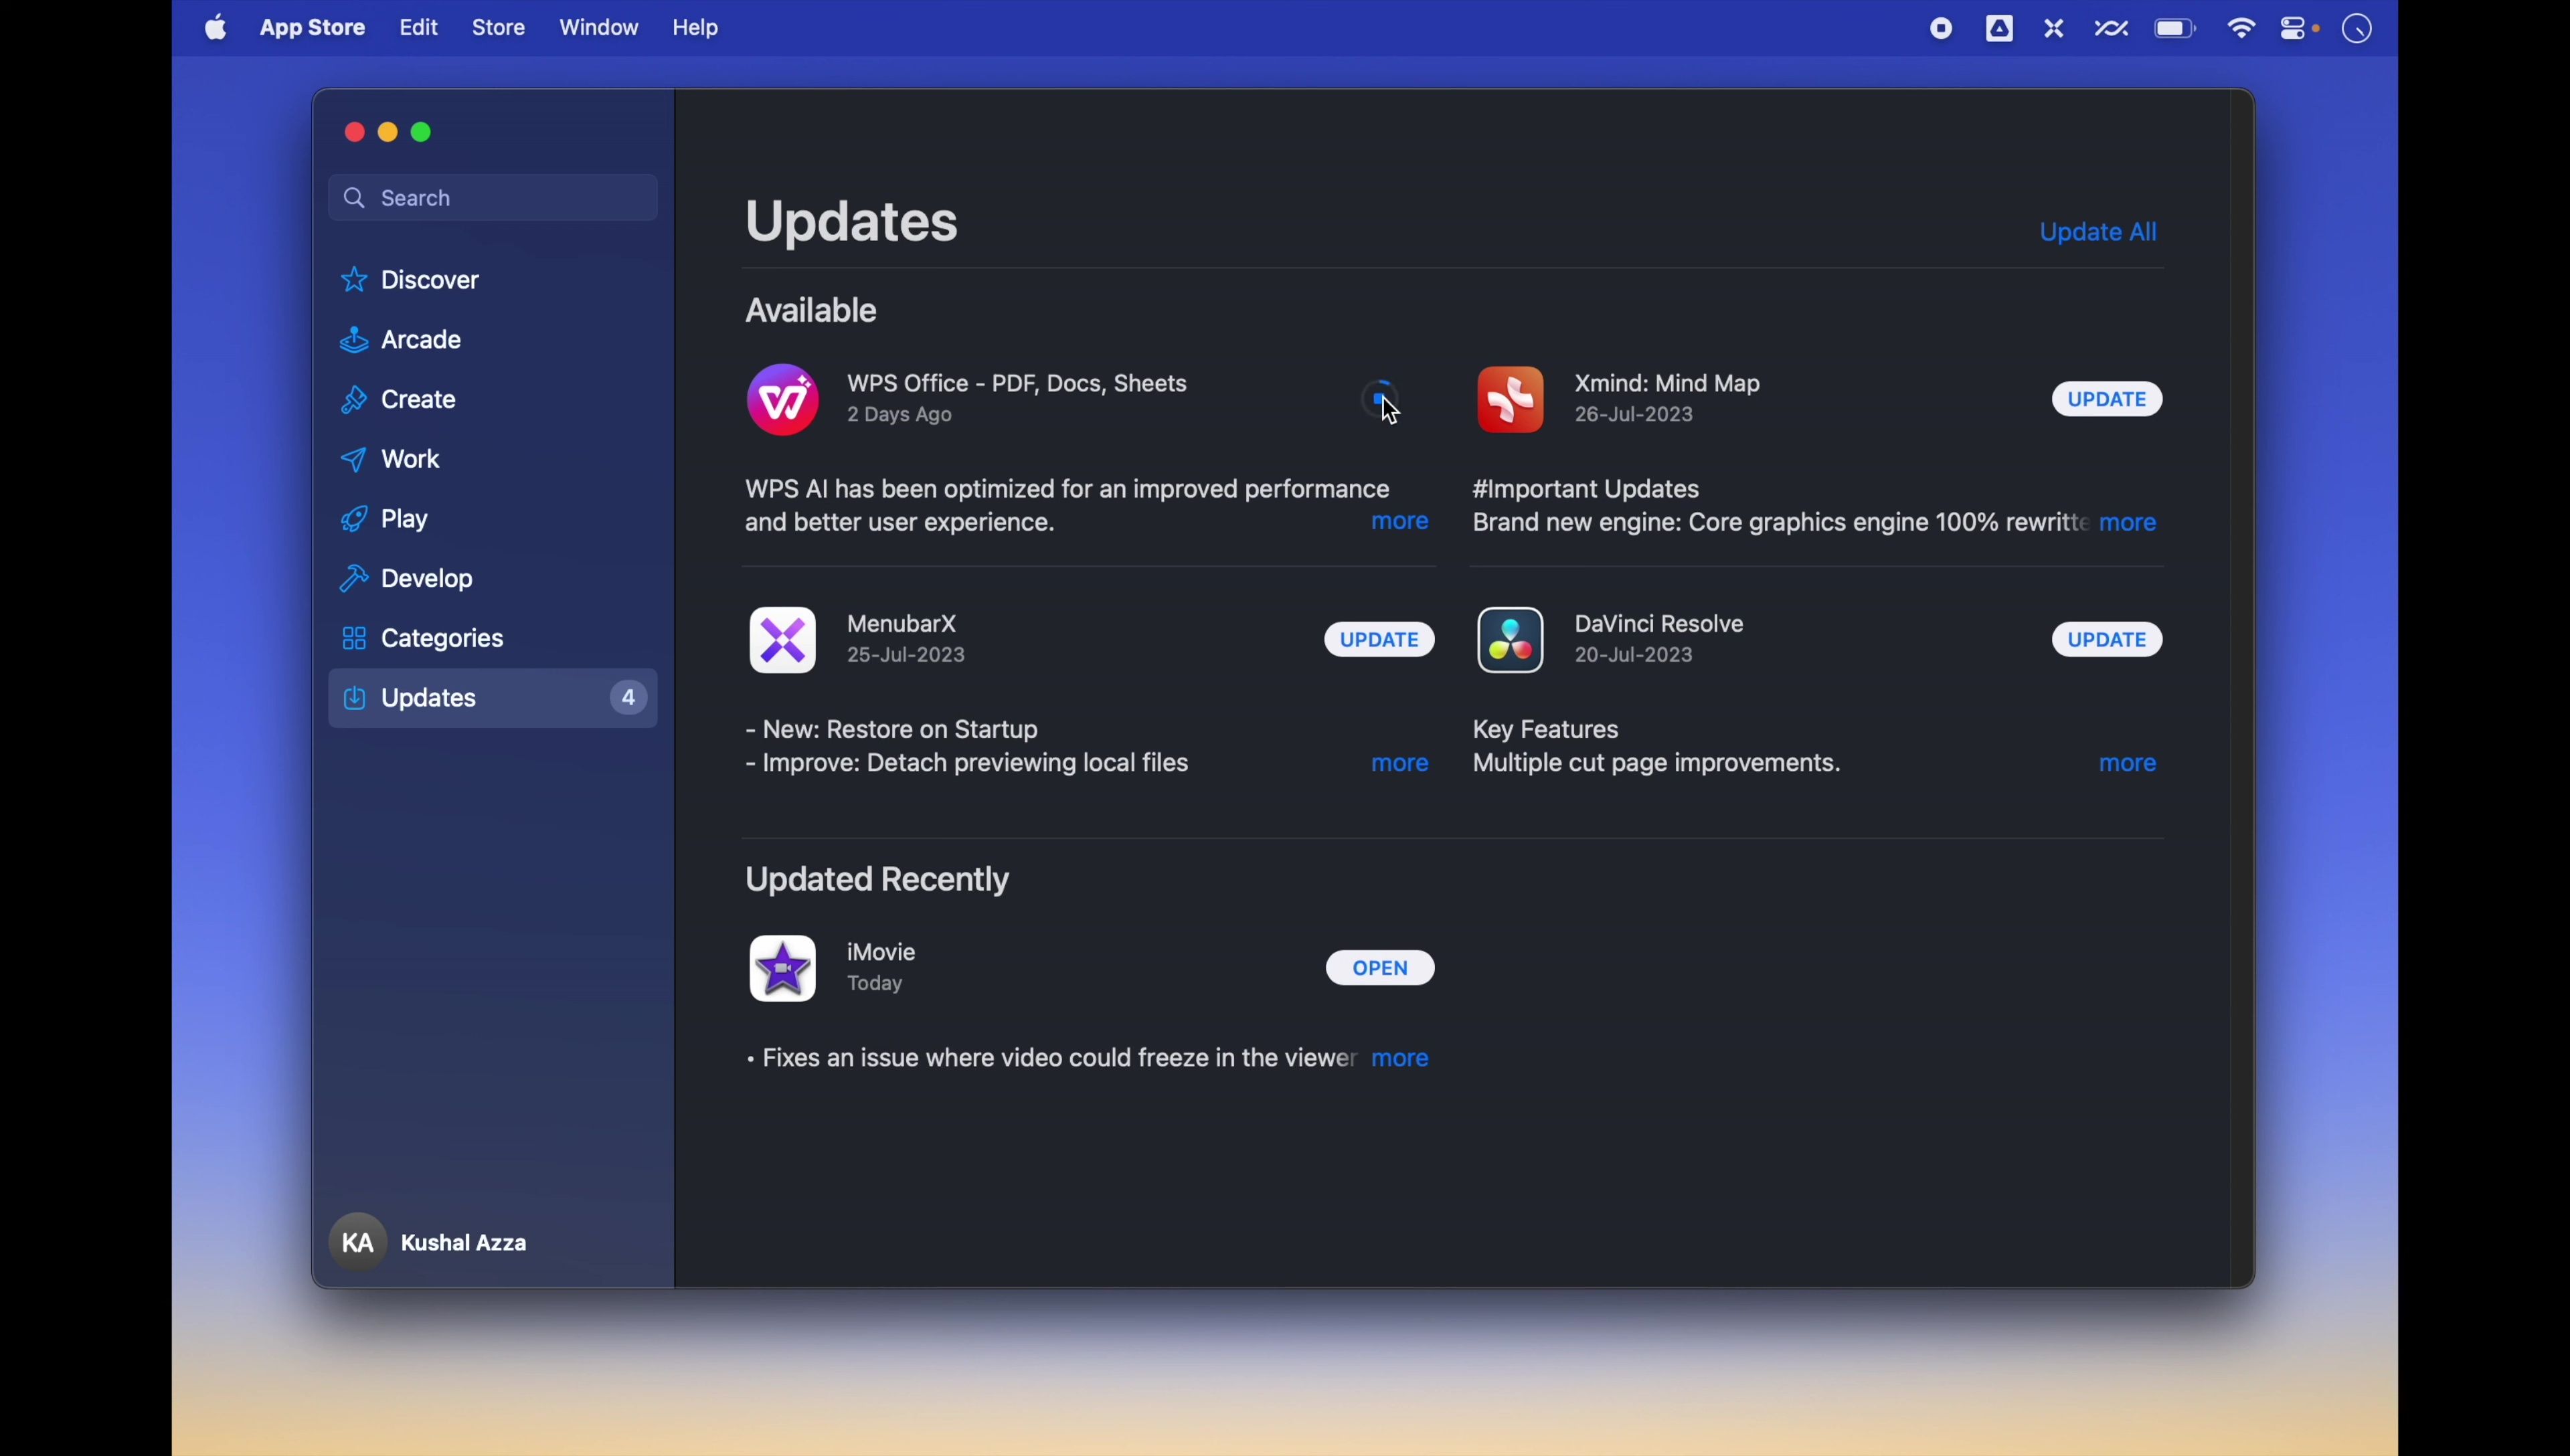Open the Window menu
The image size is (2570, 1456).
(x=598, y=28)
